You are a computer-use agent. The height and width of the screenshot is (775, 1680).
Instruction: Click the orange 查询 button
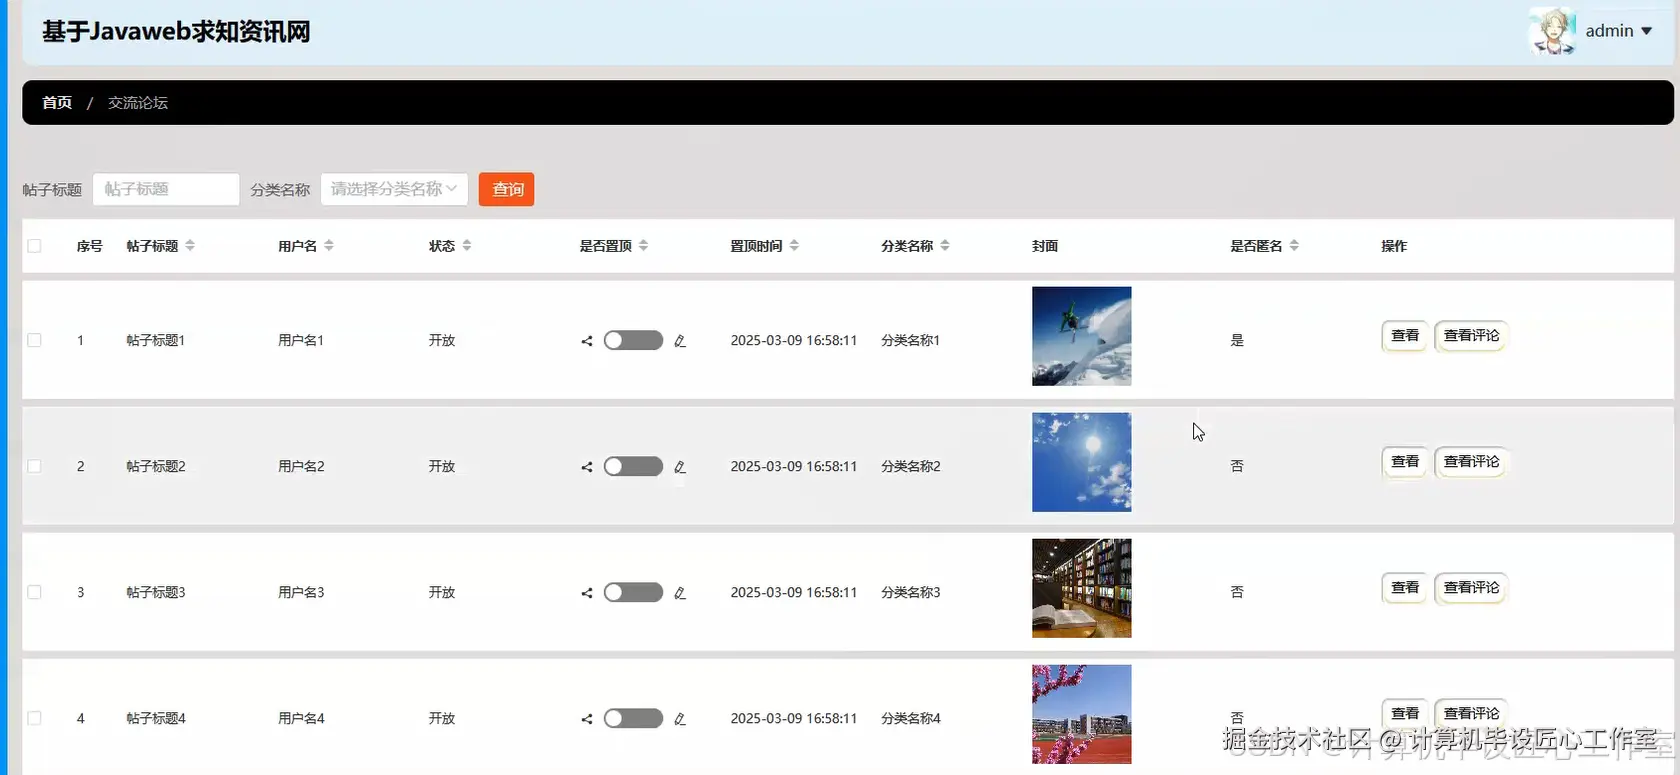tap(506, 189)
